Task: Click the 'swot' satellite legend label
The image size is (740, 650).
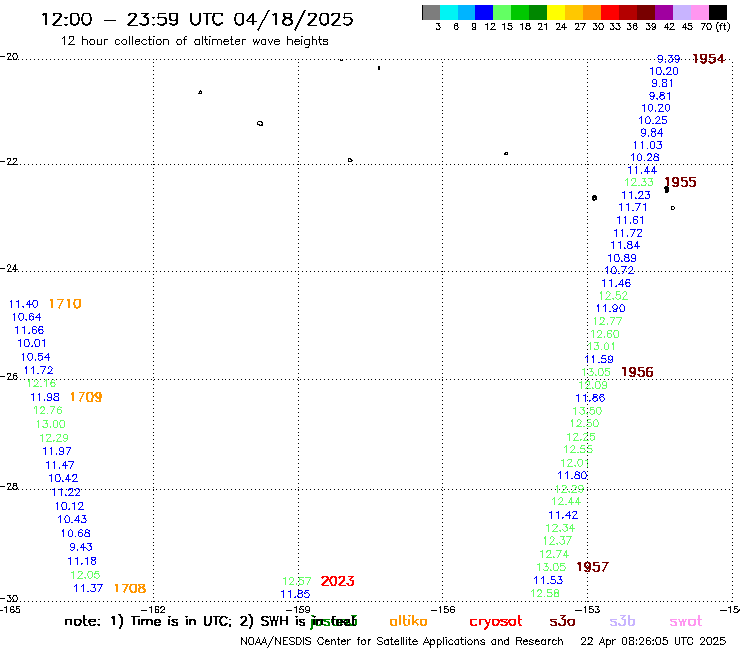Action: click(x=686, y=622)
